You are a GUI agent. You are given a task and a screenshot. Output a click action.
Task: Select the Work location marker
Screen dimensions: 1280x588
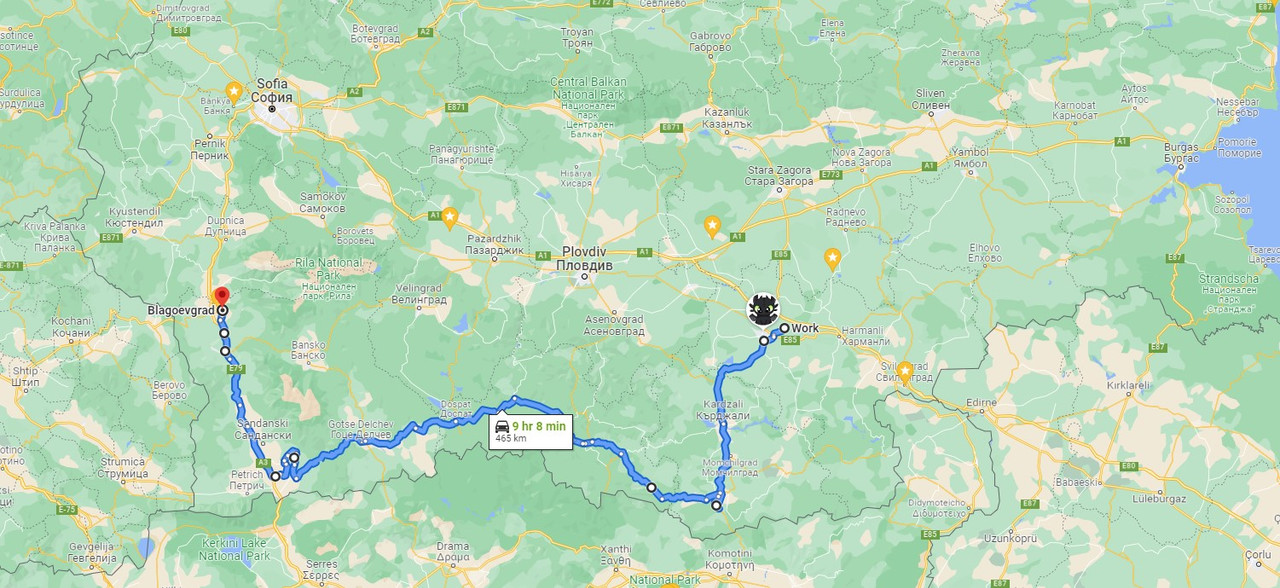click(785, 328)
